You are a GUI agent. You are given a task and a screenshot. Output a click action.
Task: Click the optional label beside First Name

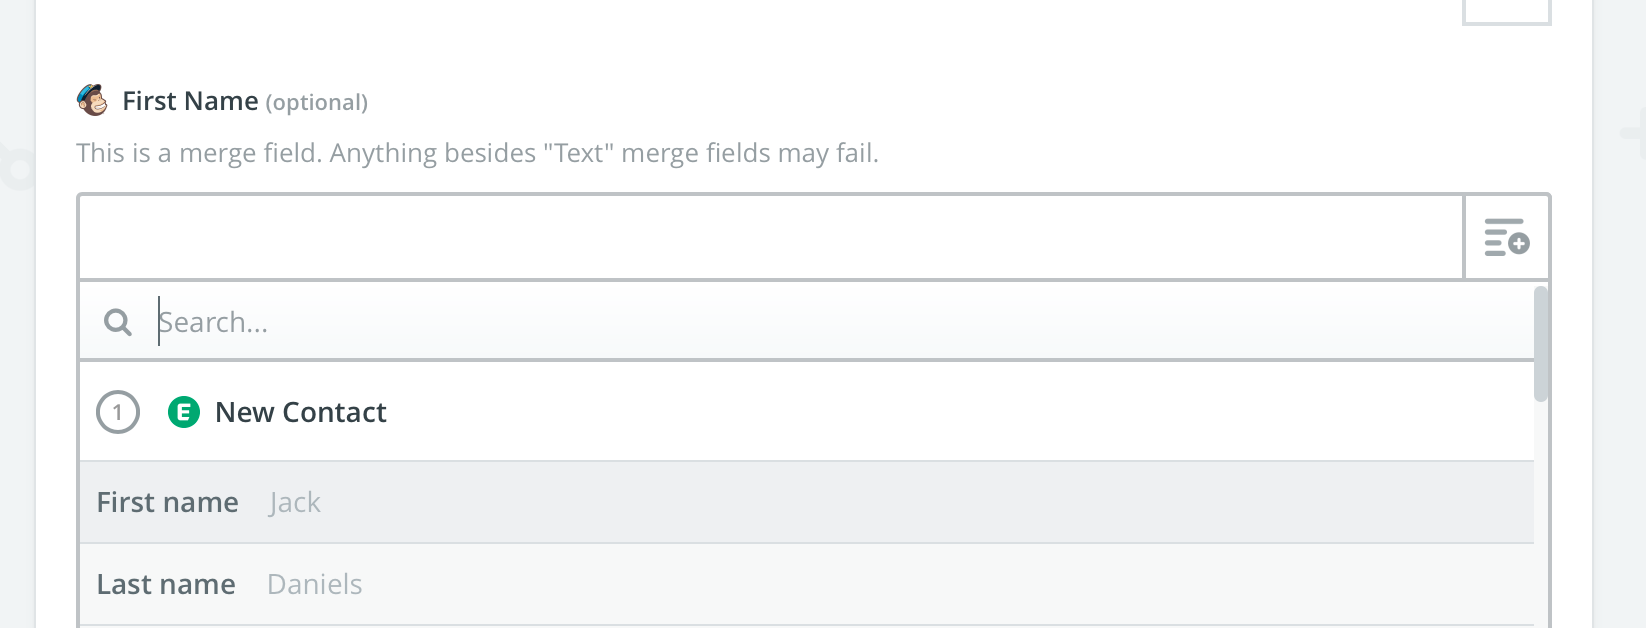(x=317, y=102)
